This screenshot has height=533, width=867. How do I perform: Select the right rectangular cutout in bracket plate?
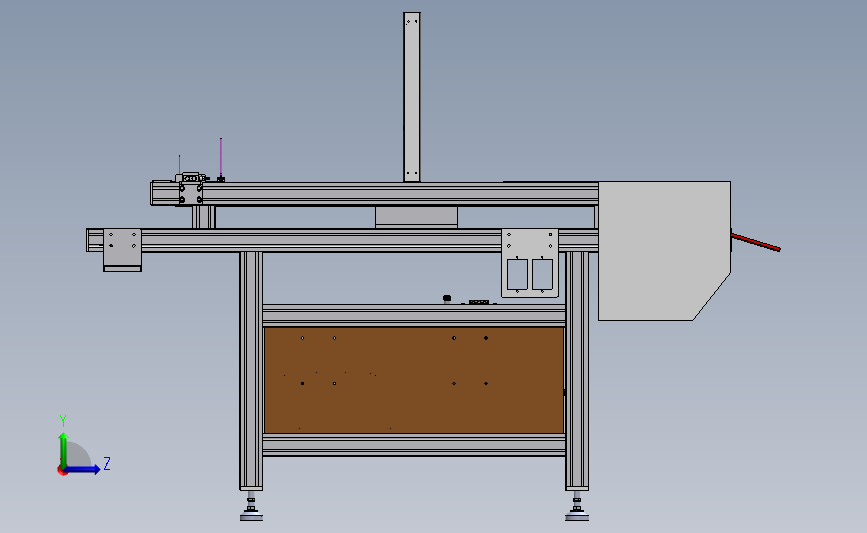(x=542, y=275)
